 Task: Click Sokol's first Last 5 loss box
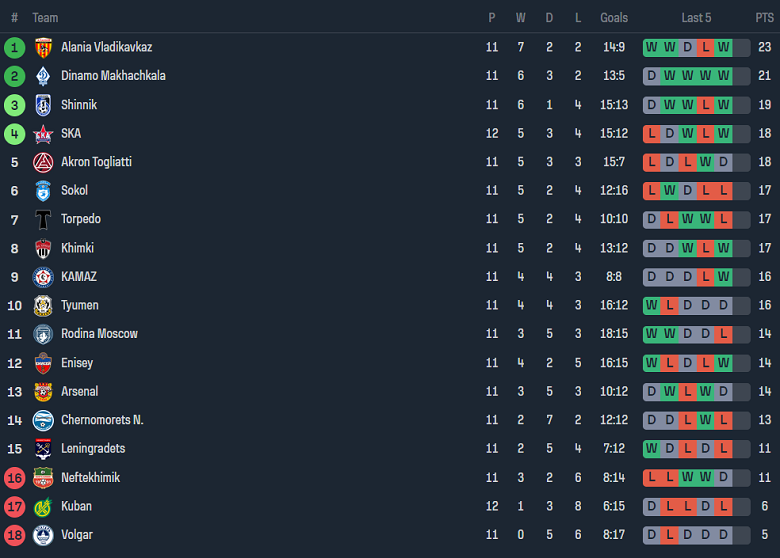pos(652,191)
